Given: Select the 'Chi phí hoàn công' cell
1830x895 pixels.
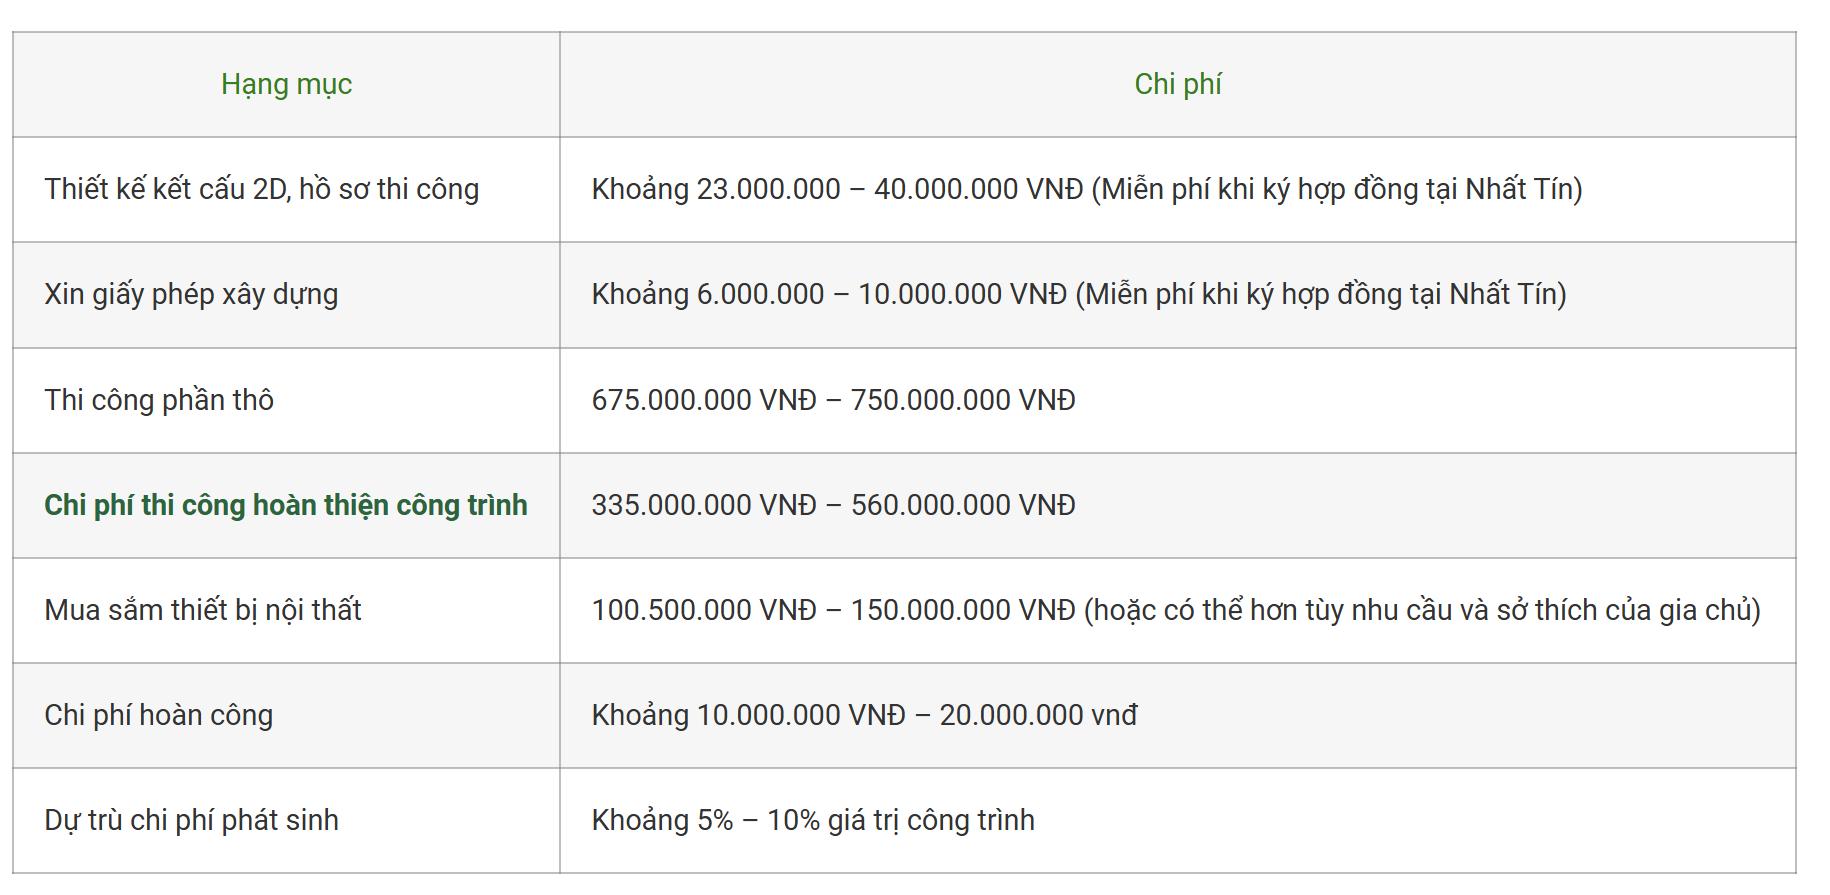Looking at the screenshot, I should pyautogui.click(x=286, y=715).
